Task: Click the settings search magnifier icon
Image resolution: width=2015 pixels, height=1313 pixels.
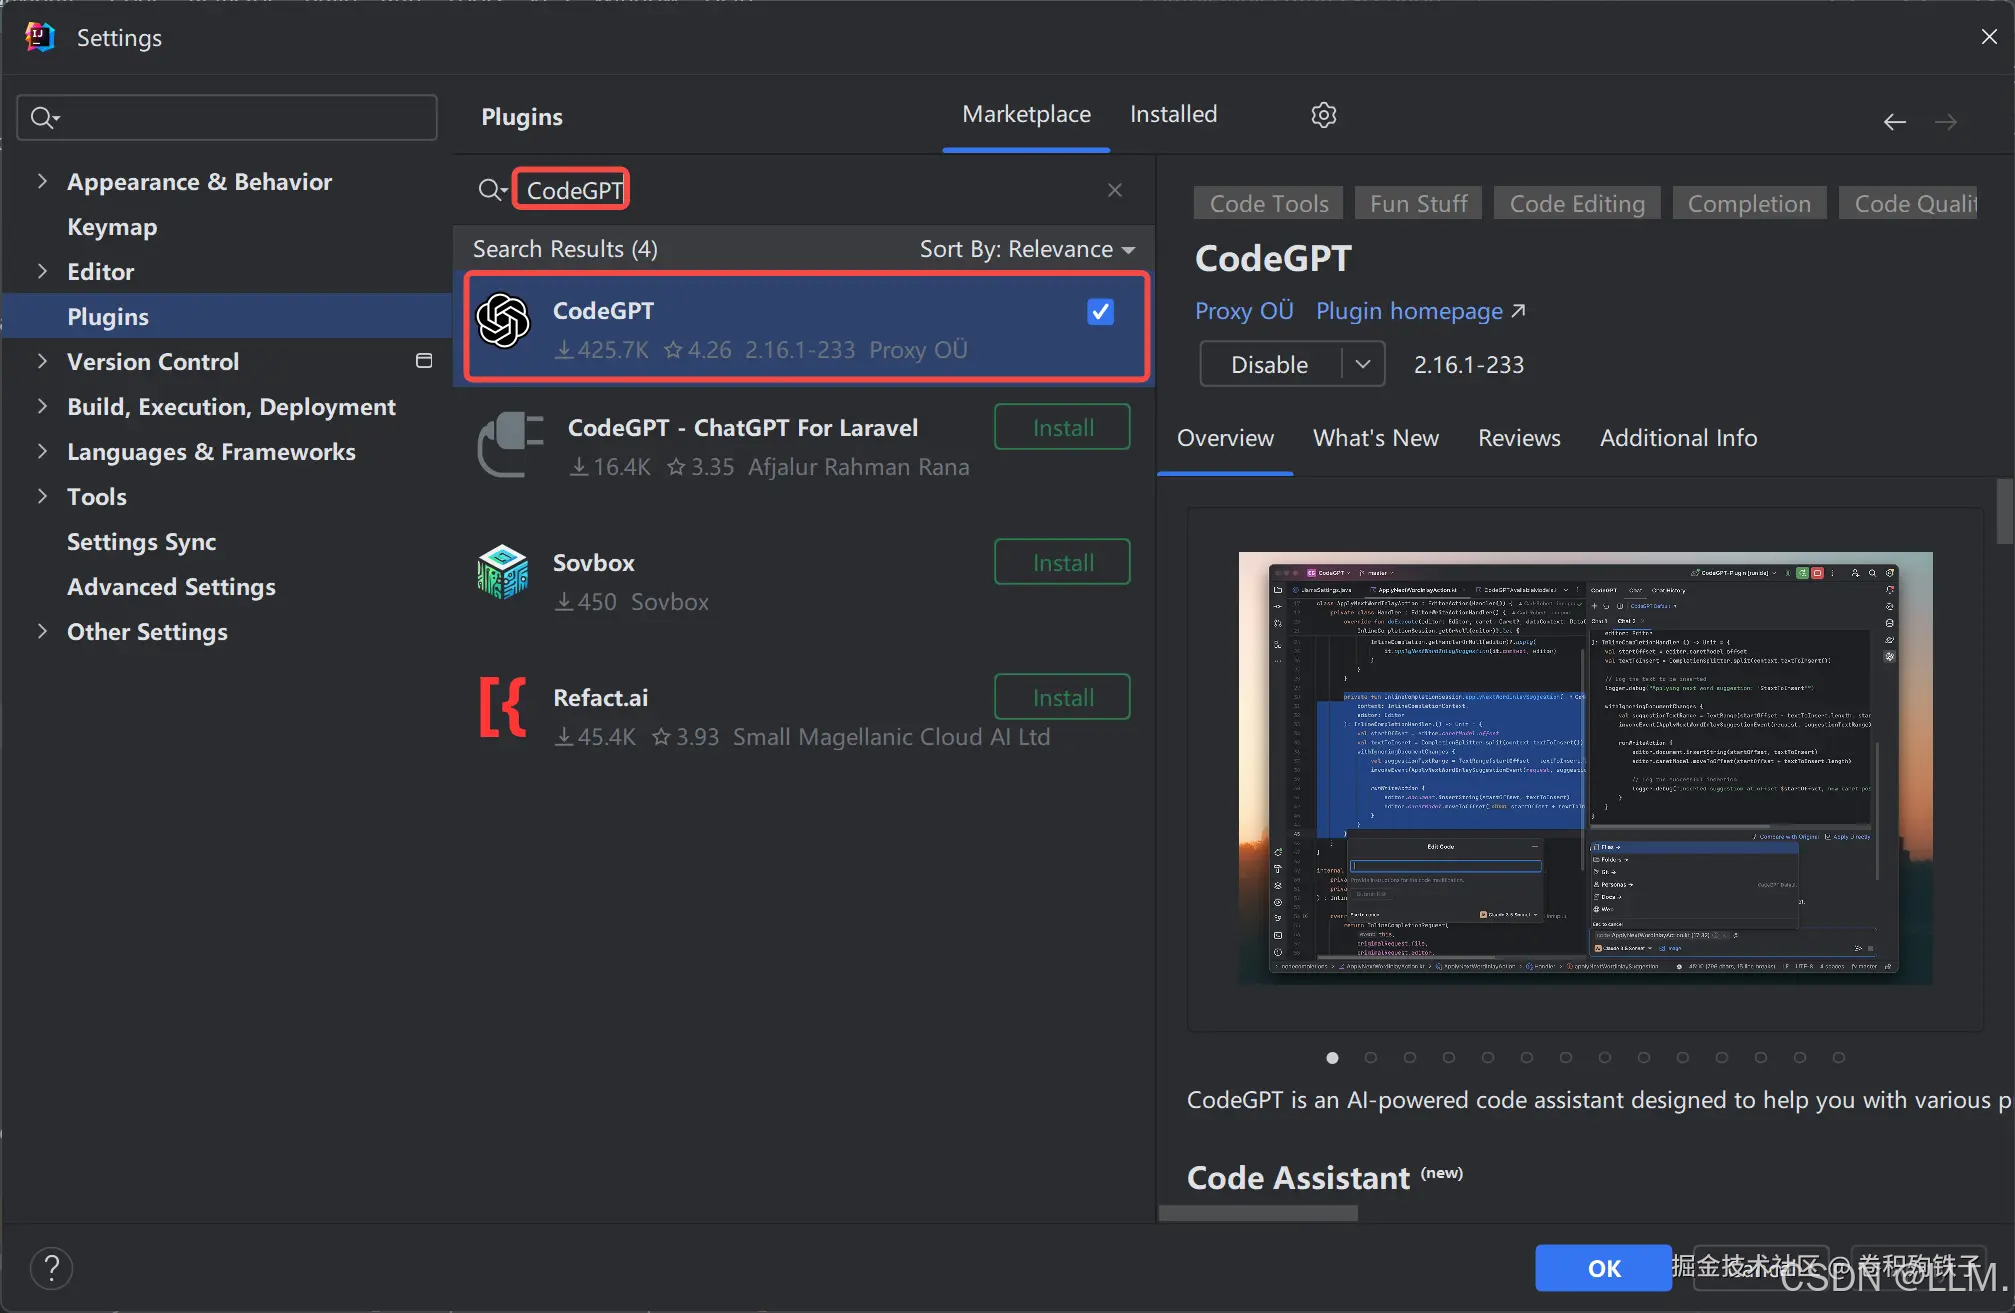Action: tap(43, 118)
